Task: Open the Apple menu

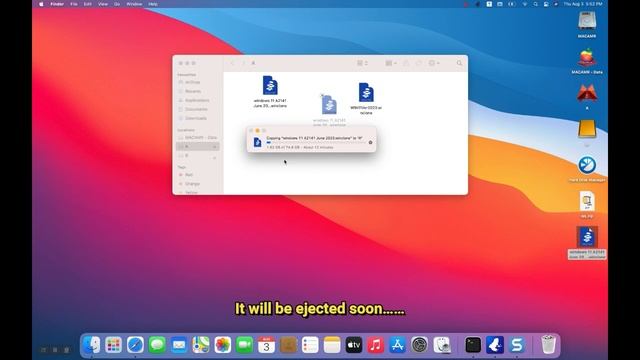Action: pos(41,4)
